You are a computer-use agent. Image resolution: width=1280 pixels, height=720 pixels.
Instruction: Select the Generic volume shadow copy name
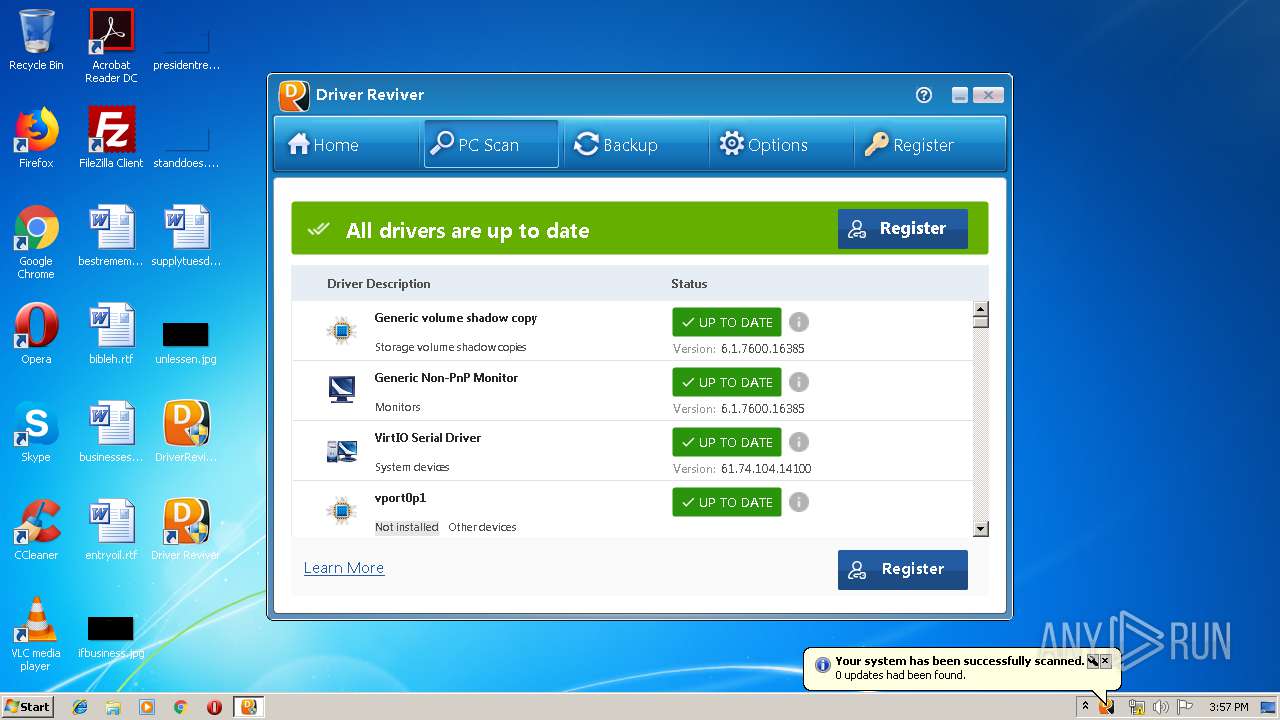[x=456, y=318]
